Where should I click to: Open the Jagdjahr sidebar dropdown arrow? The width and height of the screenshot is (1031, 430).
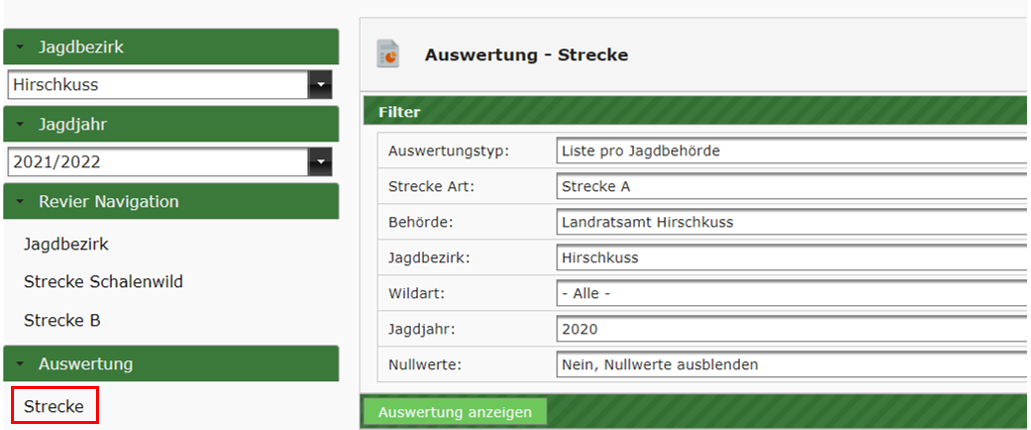click(x=320, y=161)
